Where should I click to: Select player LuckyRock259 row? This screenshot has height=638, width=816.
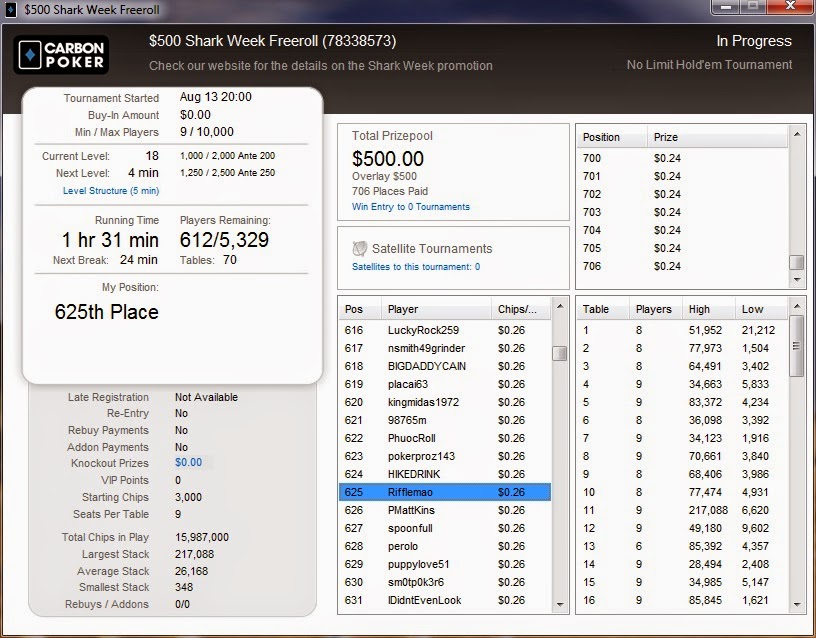tap(445, 330)
